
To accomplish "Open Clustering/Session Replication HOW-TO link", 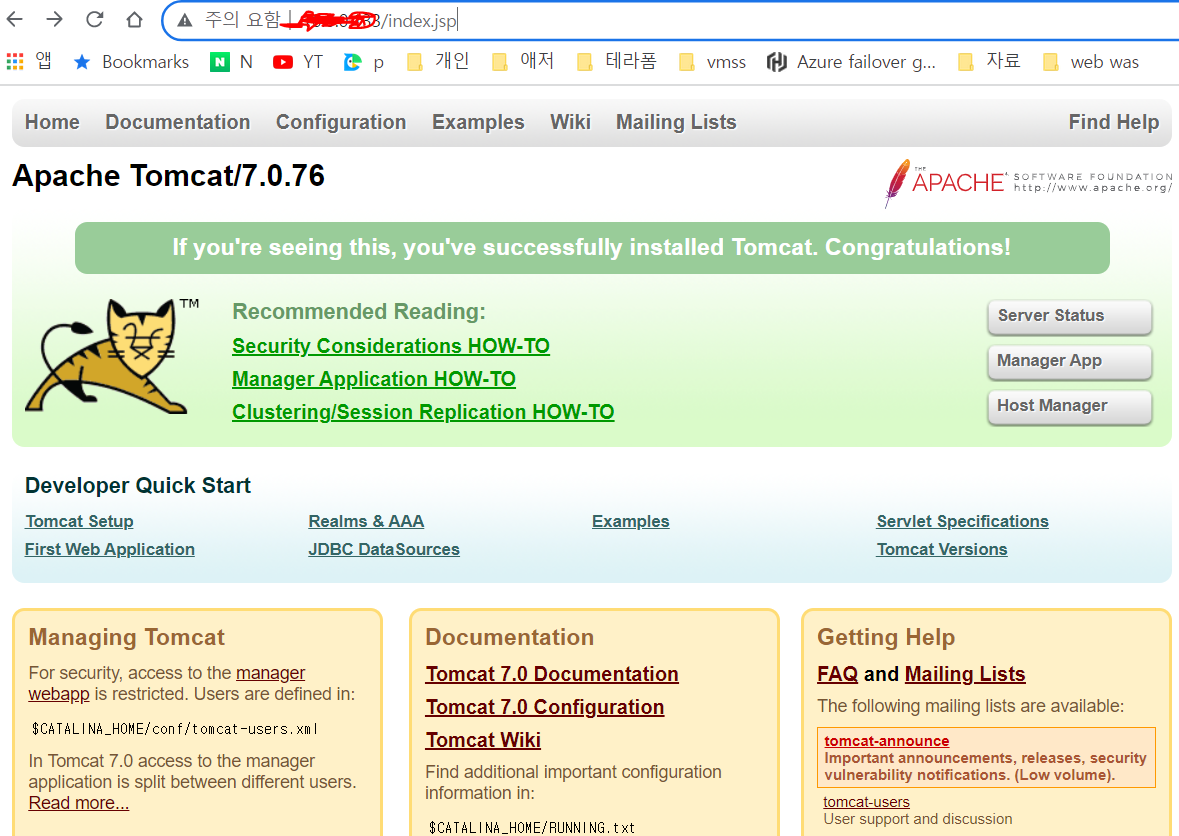I will coord(423,412).
